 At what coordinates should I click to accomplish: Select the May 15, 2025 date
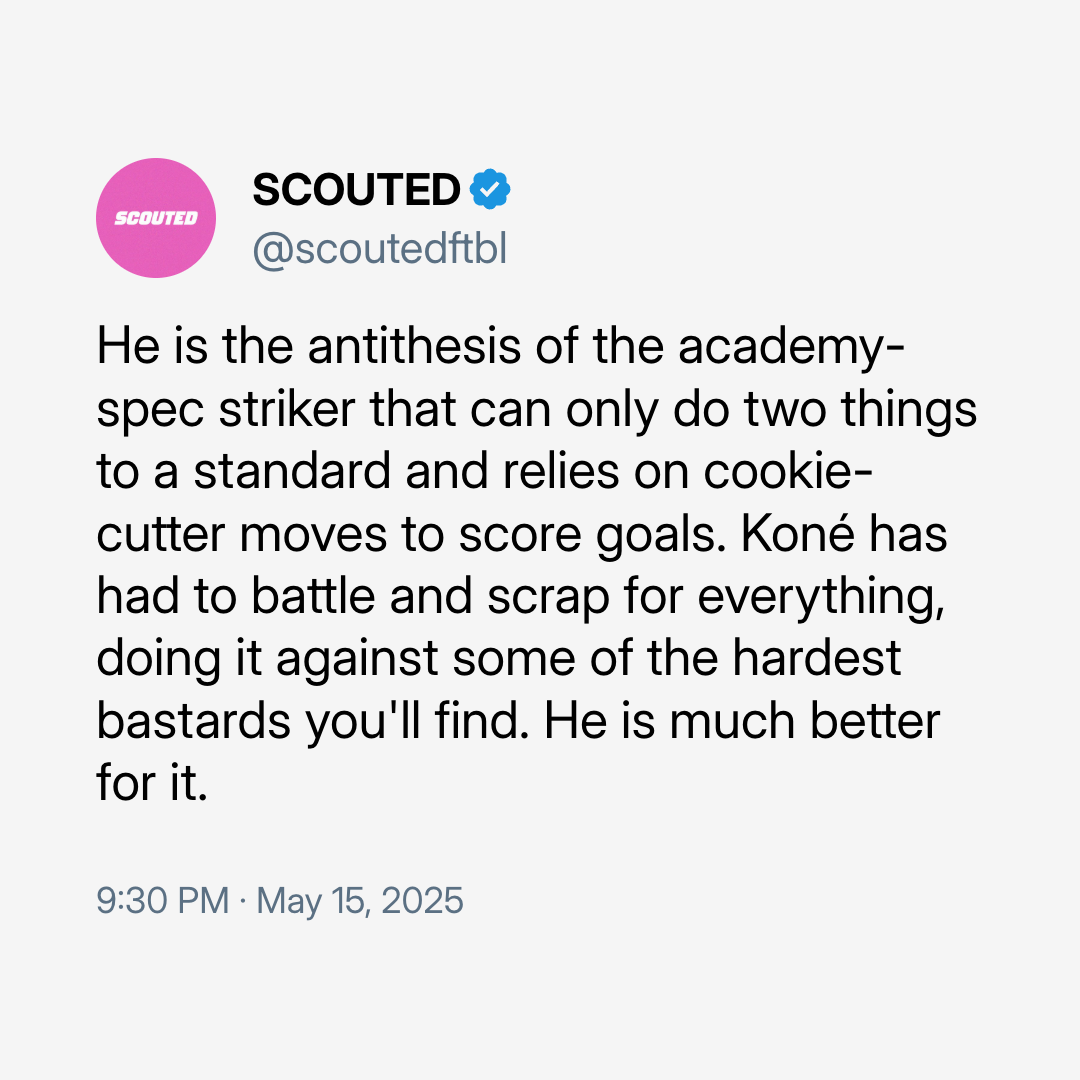360,901
